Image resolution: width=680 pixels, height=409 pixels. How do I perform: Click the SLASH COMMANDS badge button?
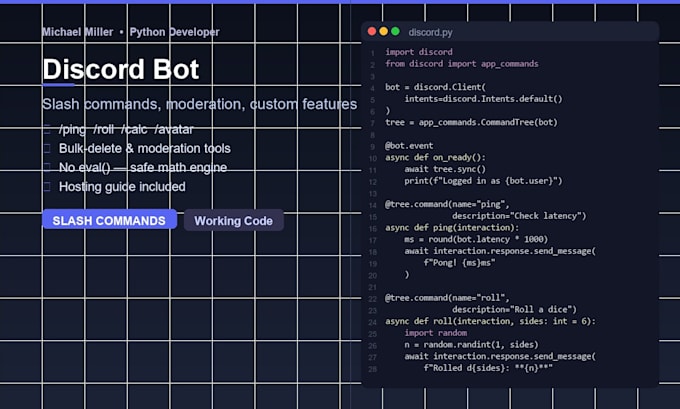(x=109, y=220)
